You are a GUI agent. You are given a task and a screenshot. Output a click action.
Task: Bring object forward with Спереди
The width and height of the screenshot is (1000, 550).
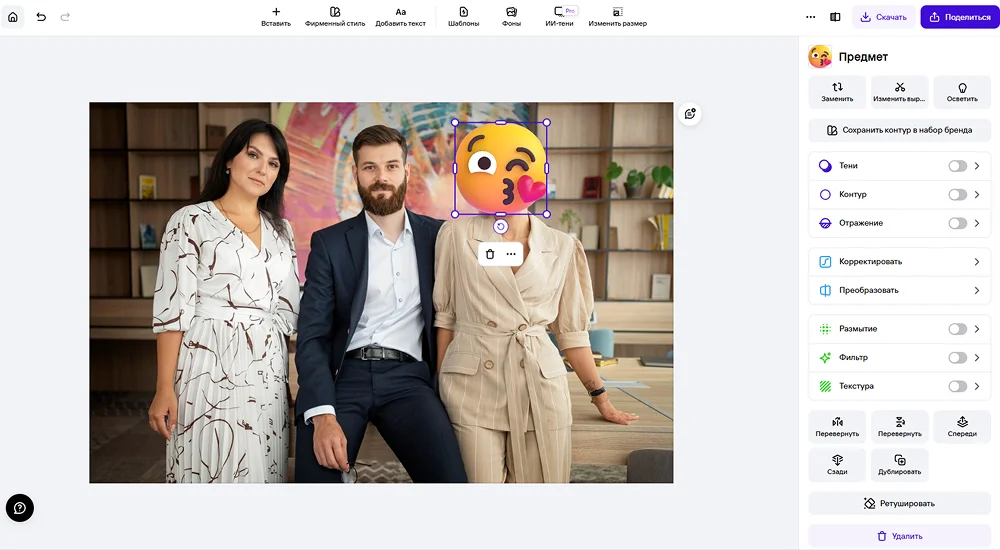(962, 427)
